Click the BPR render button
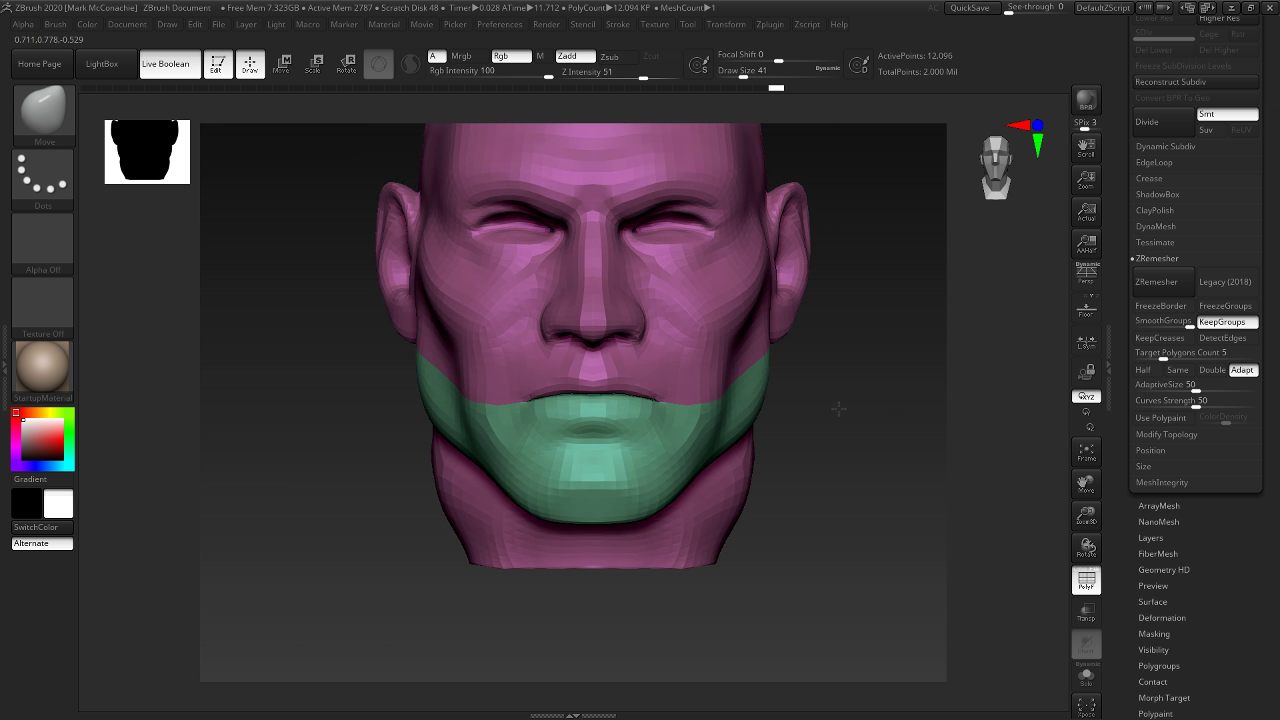The width and height of the screenshot is (1280, 720). pyautogui.click(x=1086, y=100)
